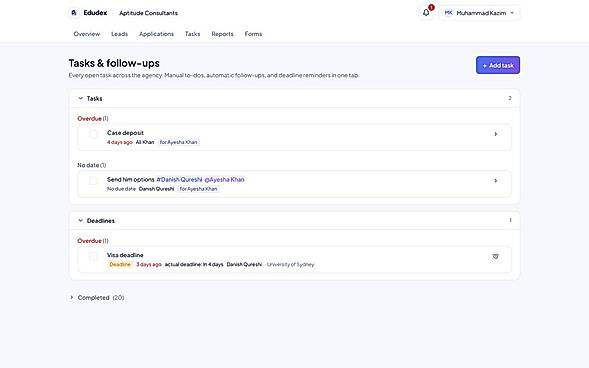Viewport: 589px width, 368px height.
Task: Click the No due date label
Action: coord(121,189)
